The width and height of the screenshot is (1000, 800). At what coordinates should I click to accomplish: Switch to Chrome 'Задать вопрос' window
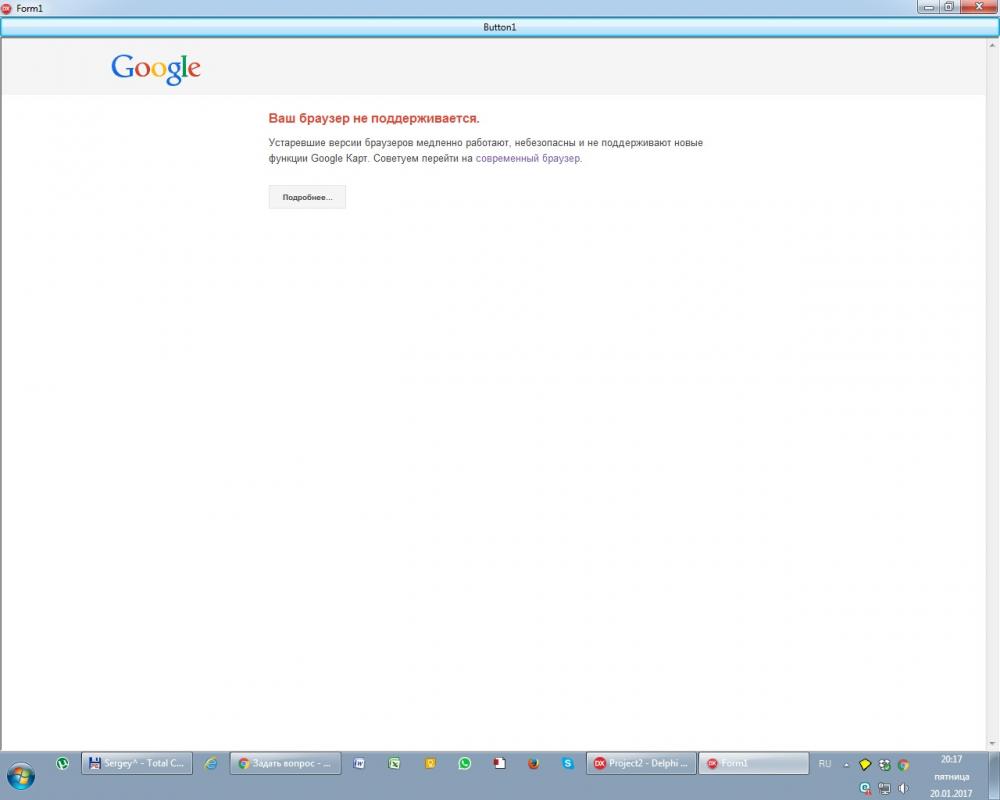pos(285,763)
